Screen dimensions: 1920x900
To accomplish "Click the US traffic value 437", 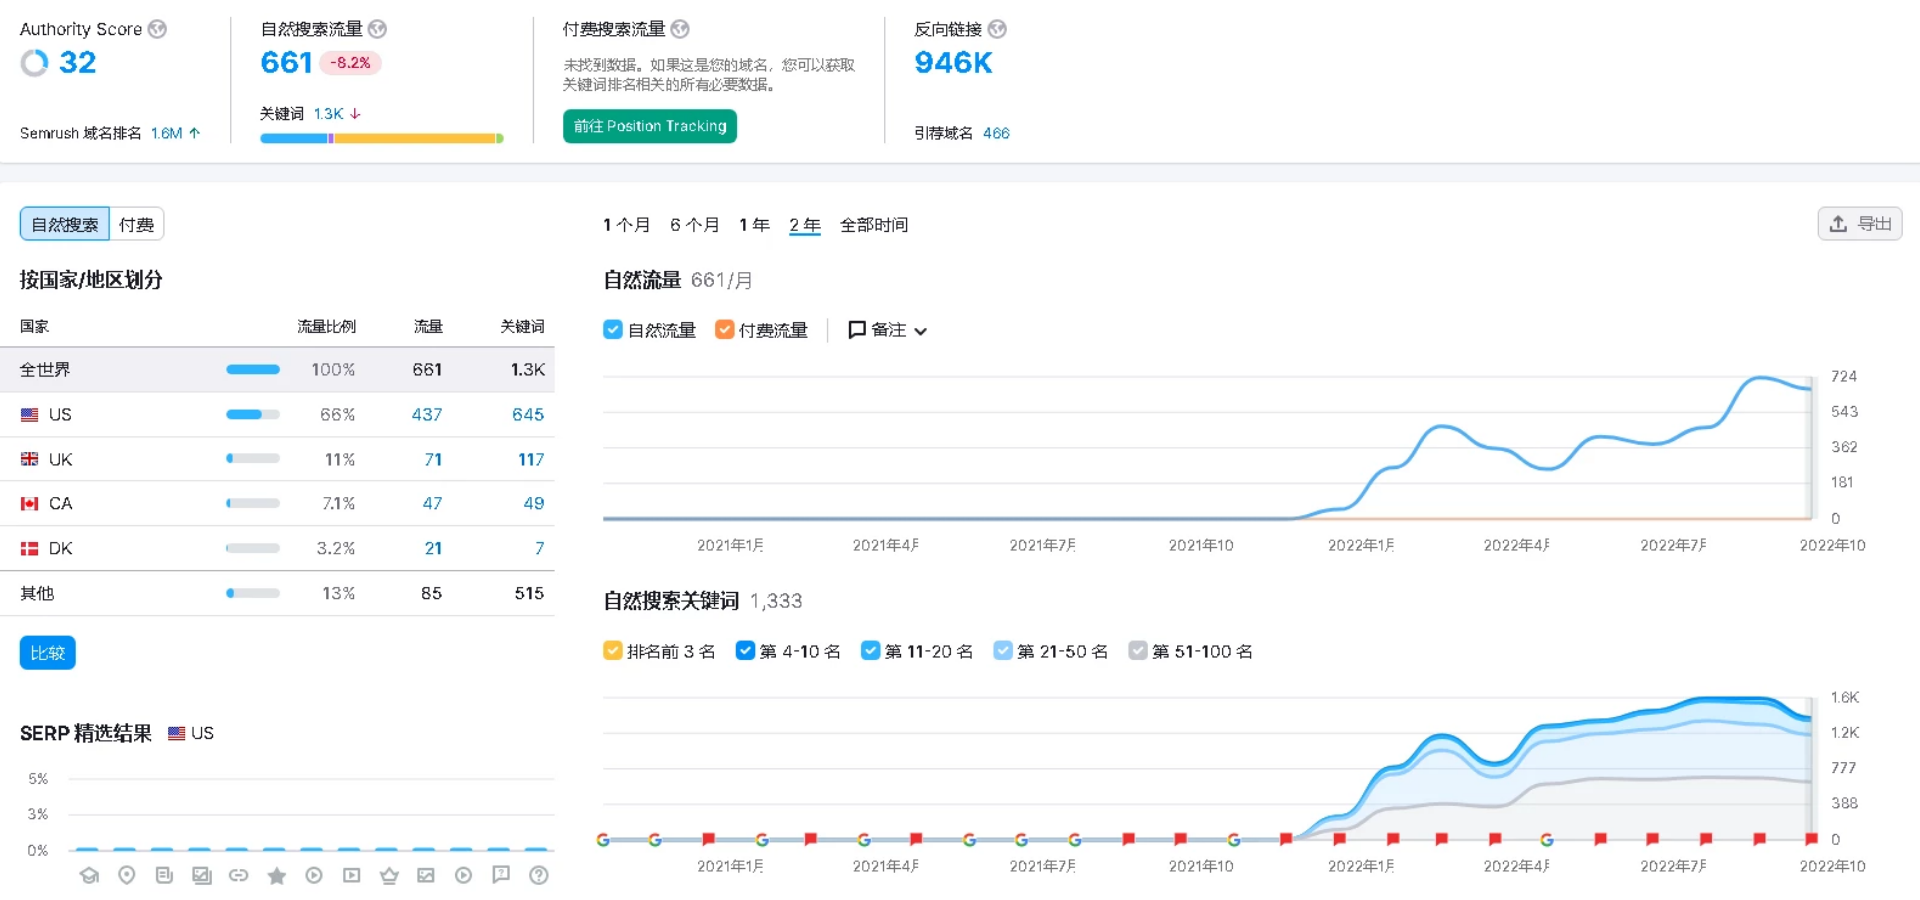I will [427, 414].
